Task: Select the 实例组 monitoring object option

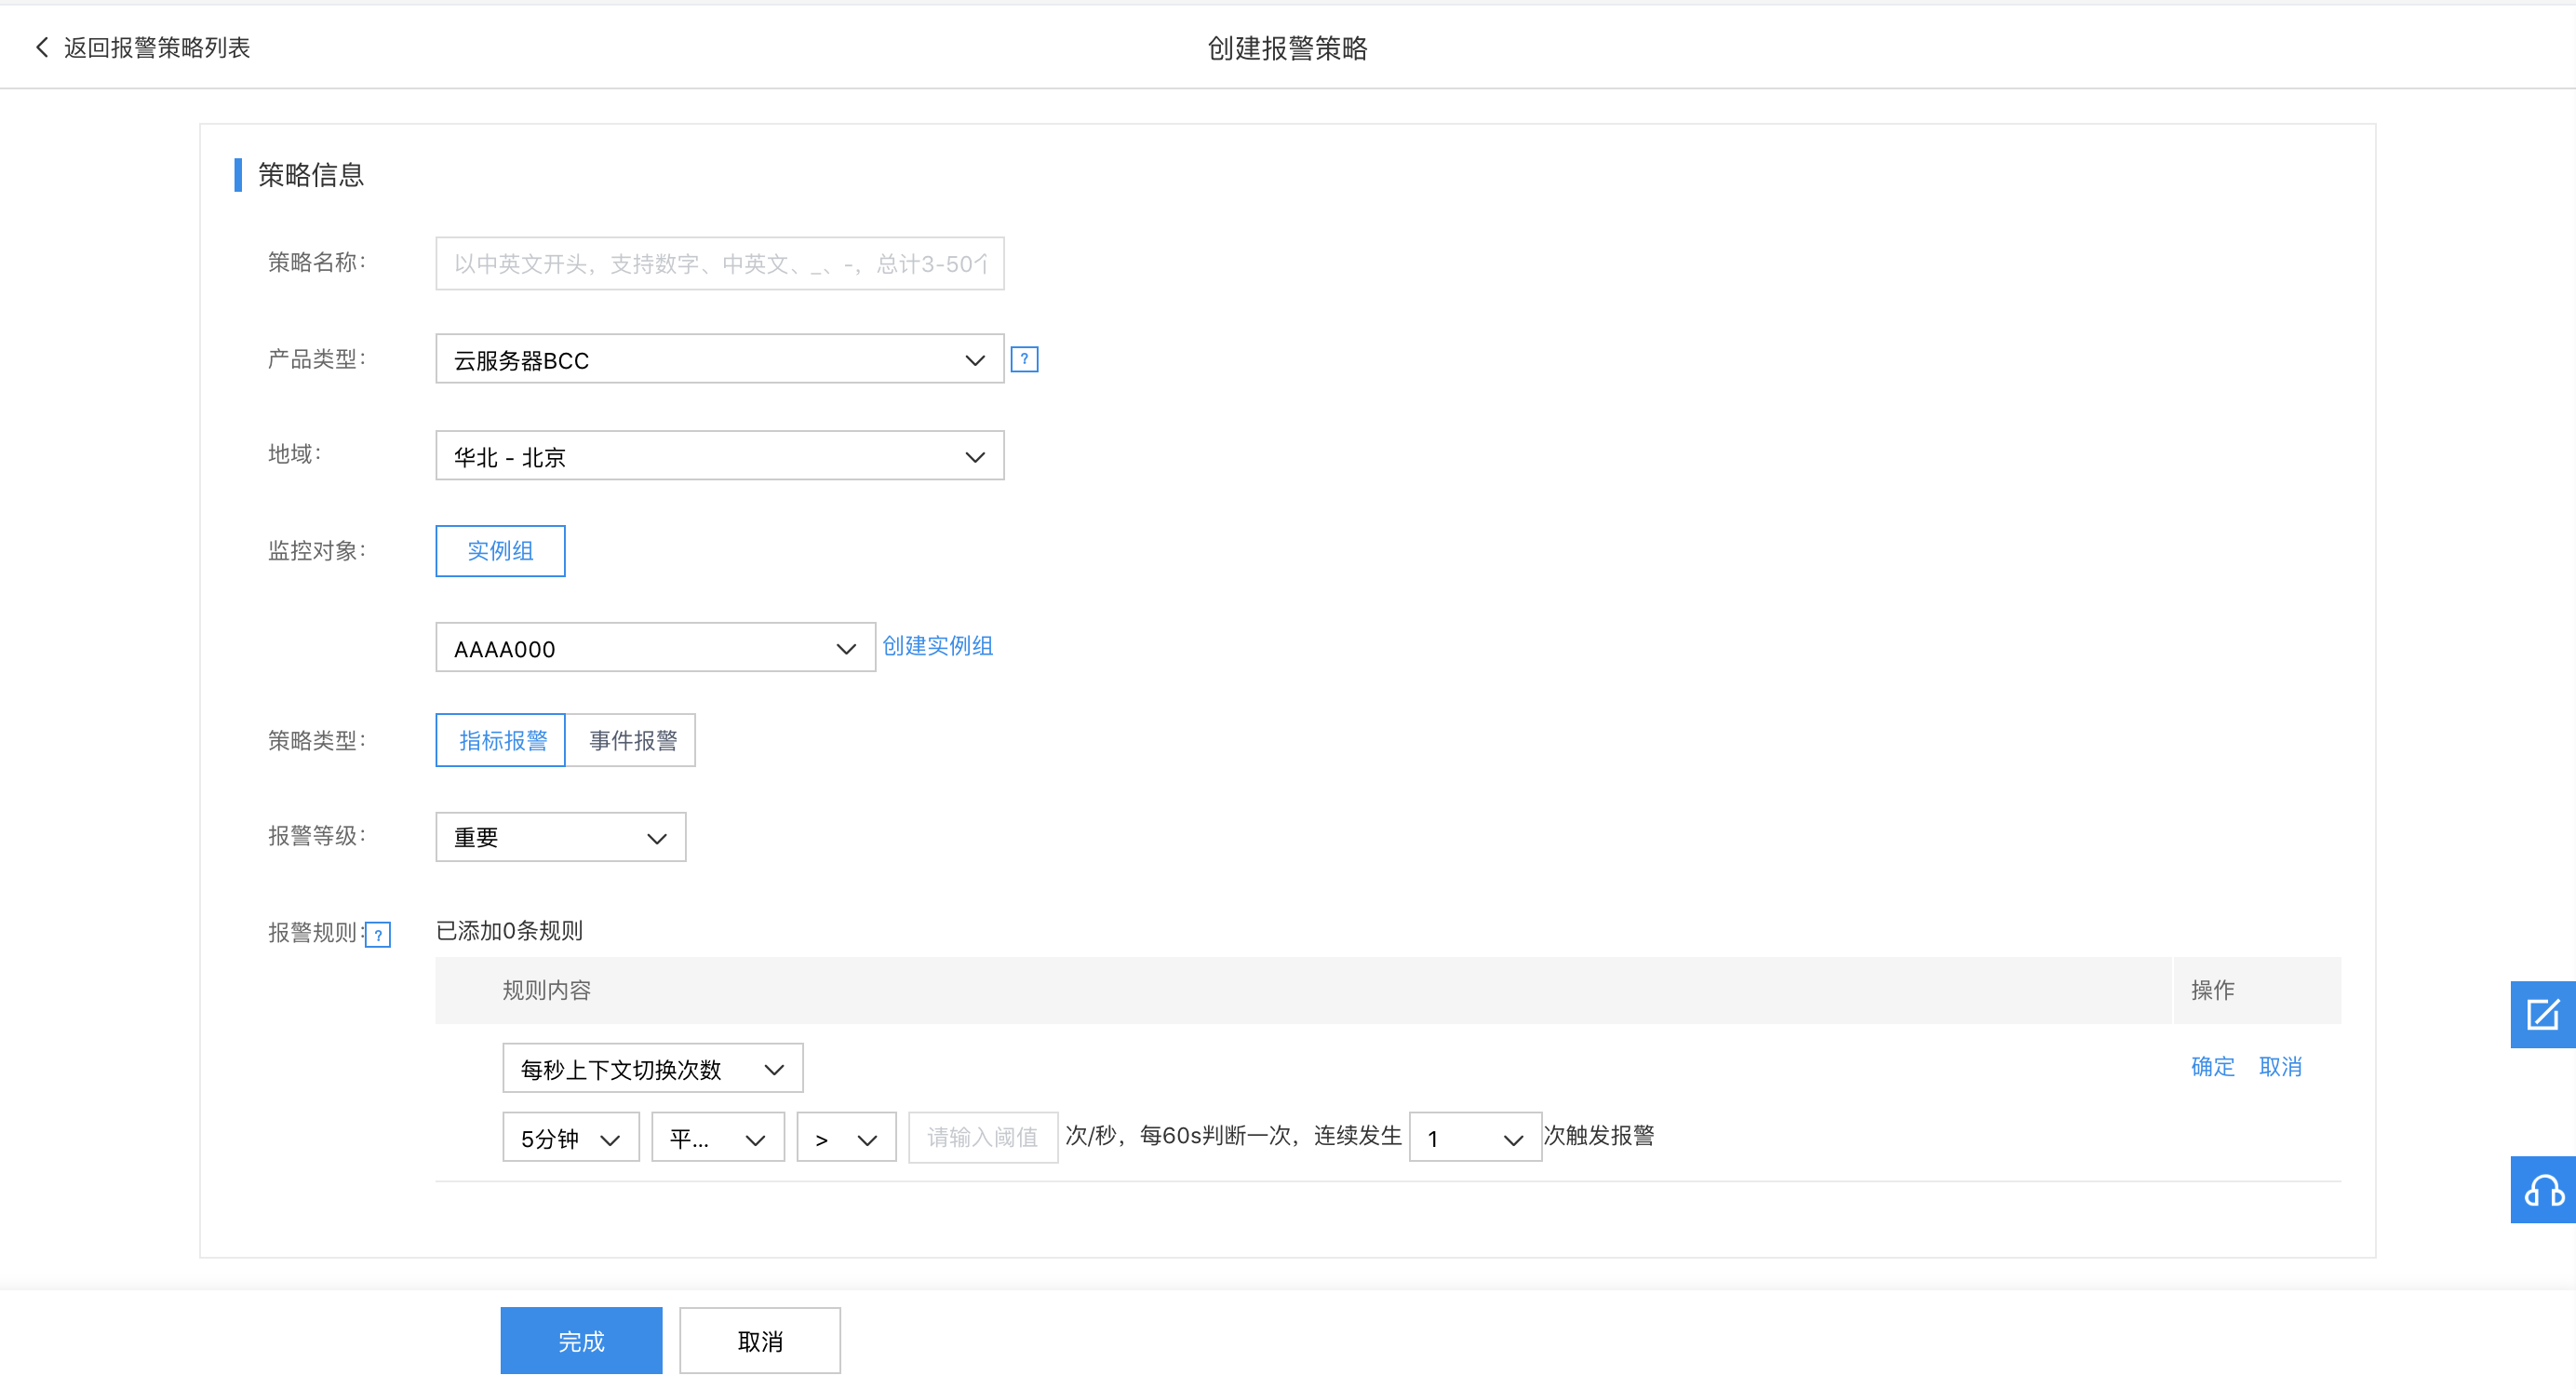Action: (499, 550)
